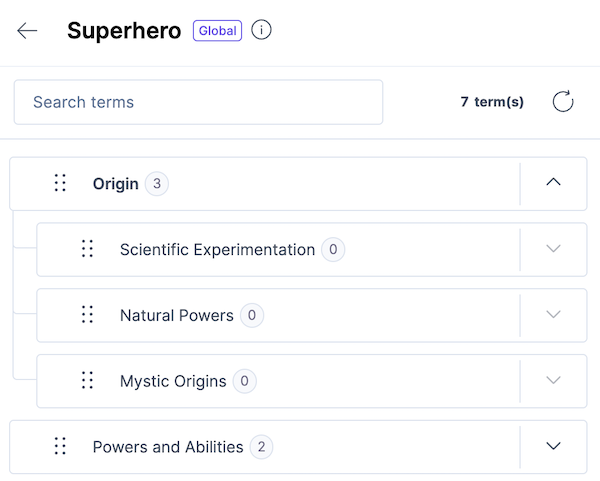The width and height of the screenshot is (600, 481).
Task: Click the back arrow icon
Action: 27,31
